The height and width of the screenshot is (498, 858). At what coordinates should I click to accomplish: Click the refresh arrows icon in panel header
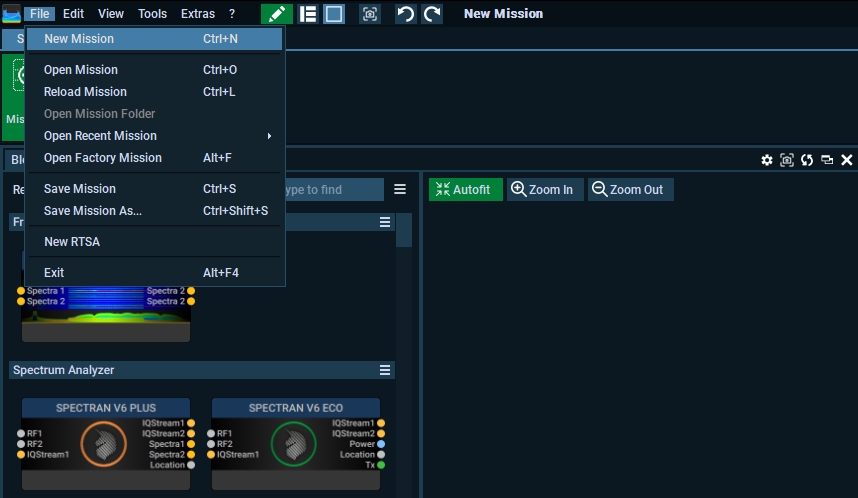click(807, 160)
